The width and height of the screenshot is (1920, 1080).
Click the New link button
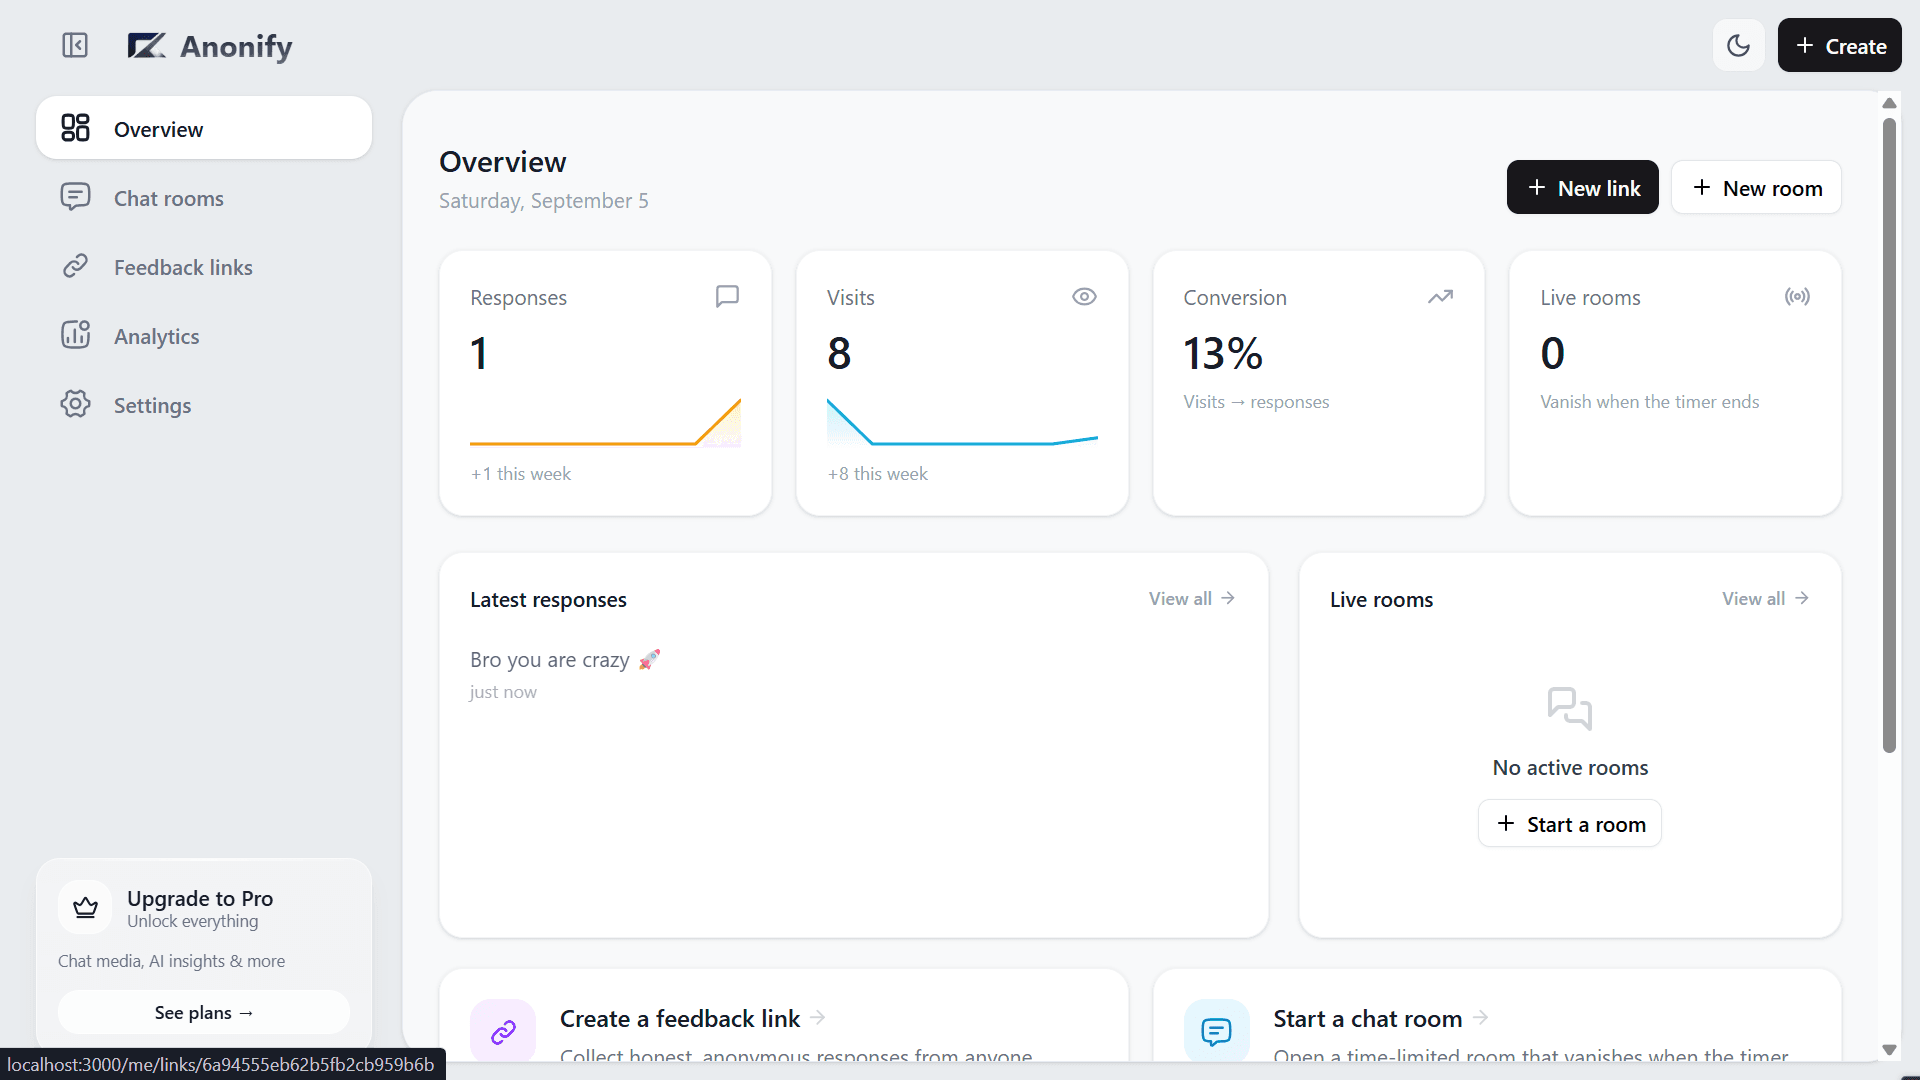pyautogui.click(x=1582, y=187)
